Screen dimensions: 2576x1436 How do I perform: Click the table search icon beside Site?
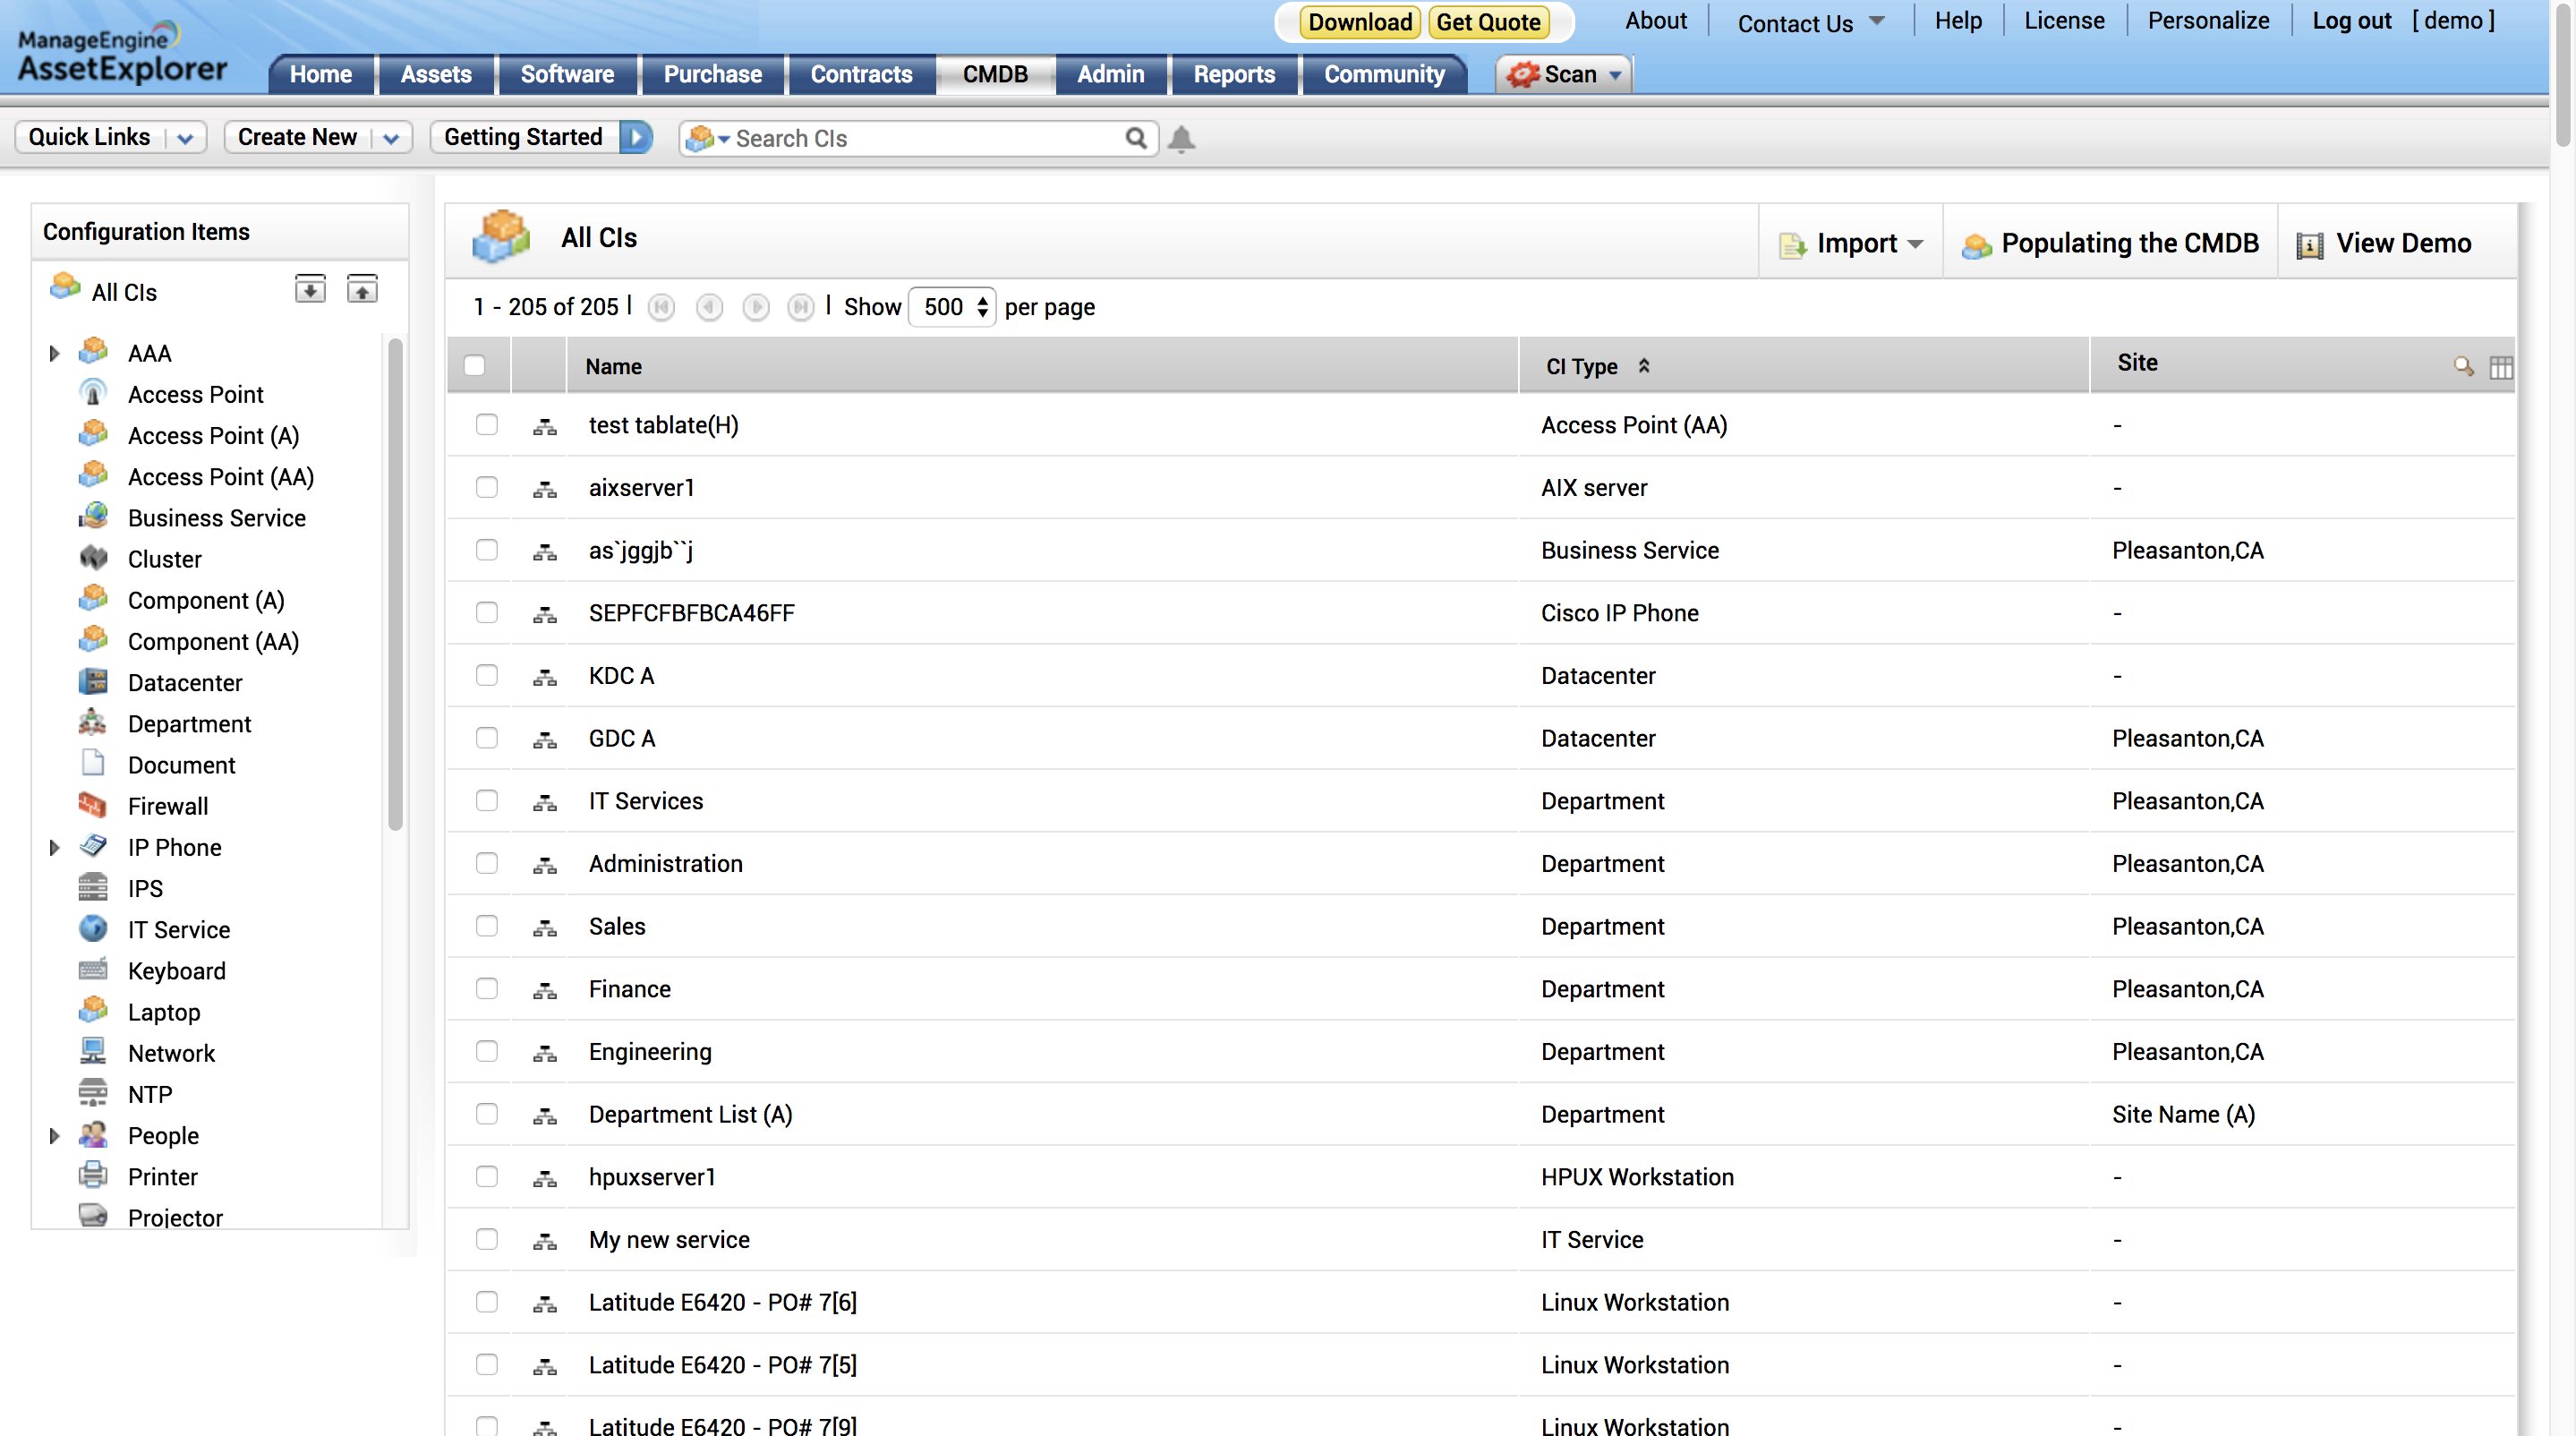(x=2463, y=367)
